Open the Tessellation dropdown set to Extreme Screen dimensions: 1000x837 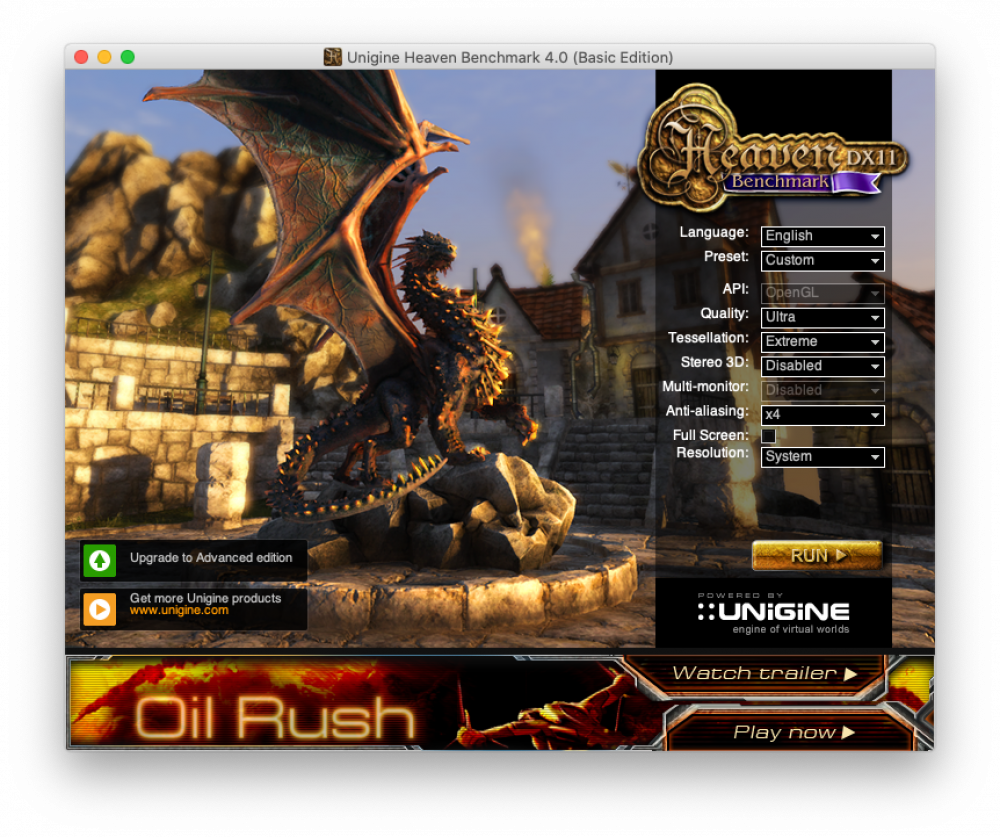click(x=823, y=341)
